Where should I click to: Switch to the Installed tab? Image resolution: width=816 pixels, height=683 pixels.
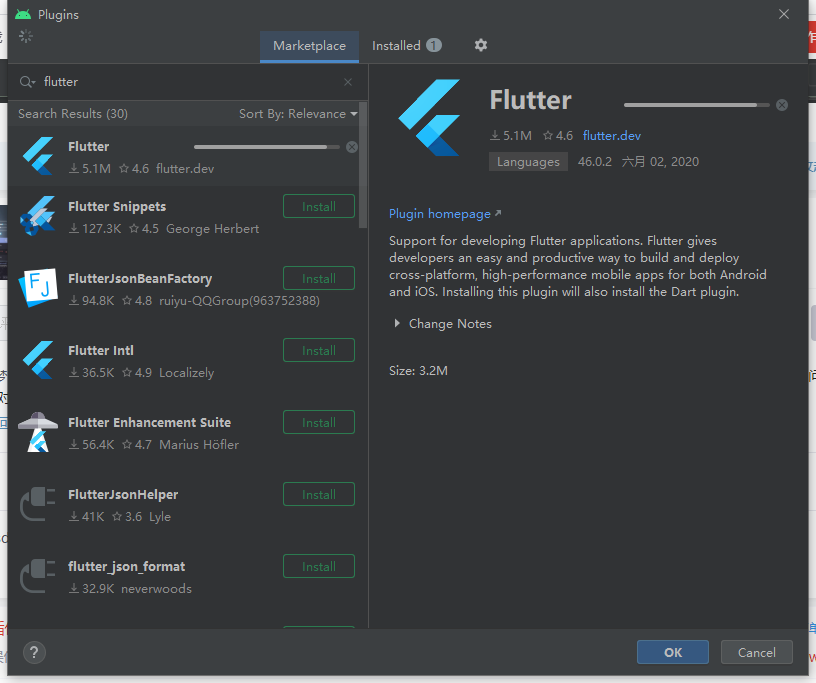point(406,46)
